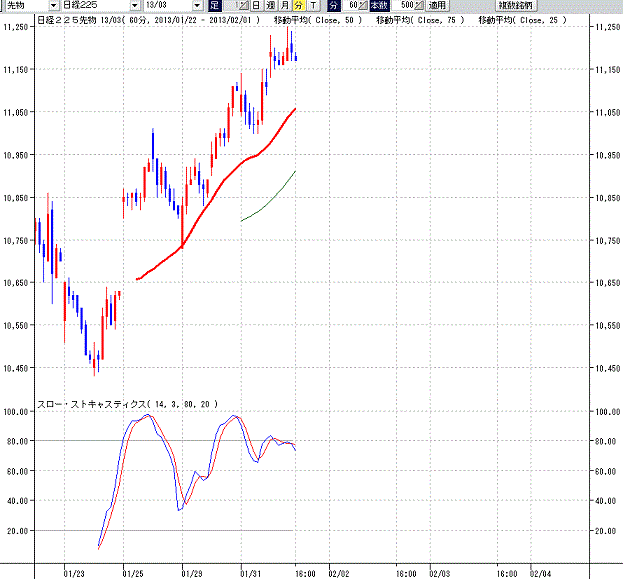Screen dimensions: 623x579
Task: Click the spinner beside the 500 field
Action: click(419, 5)
